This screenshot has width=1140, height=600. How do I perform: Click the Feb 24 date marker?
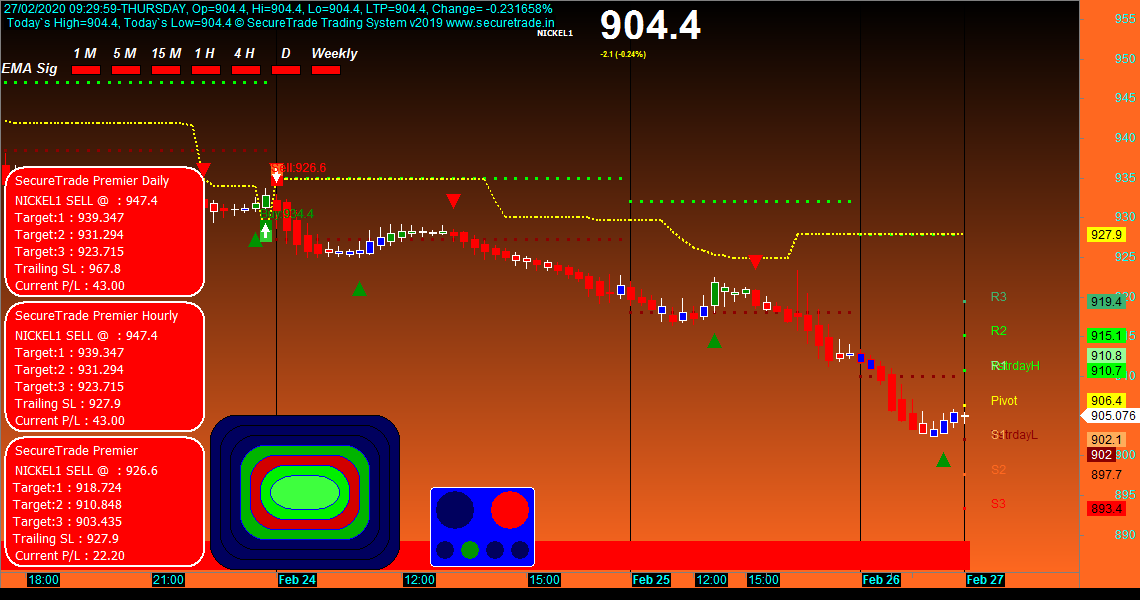297,580
